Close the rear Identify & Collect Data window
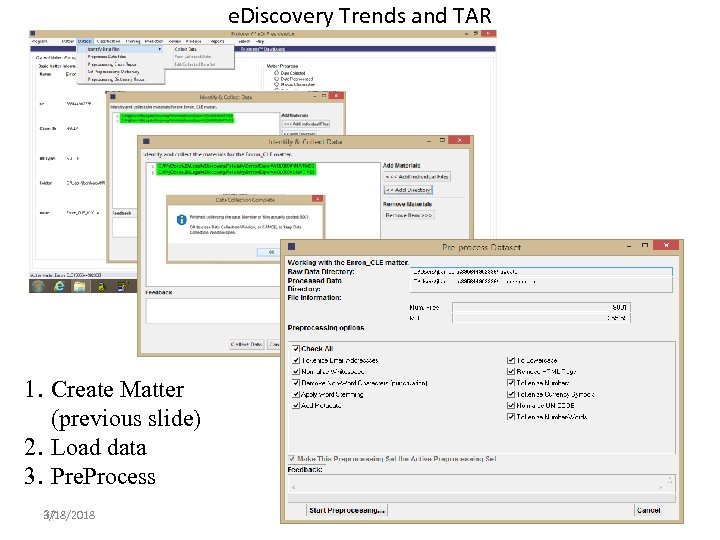 (336, 96)
